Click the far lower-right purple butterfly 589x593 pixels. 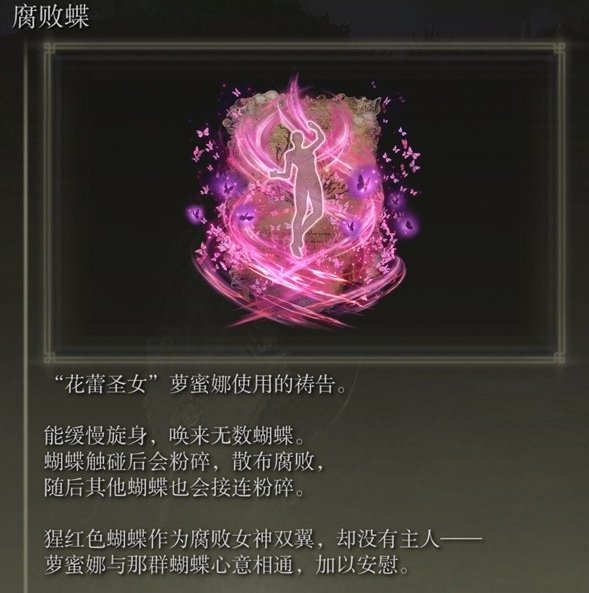pyautogui.click(x=407, y=224)
